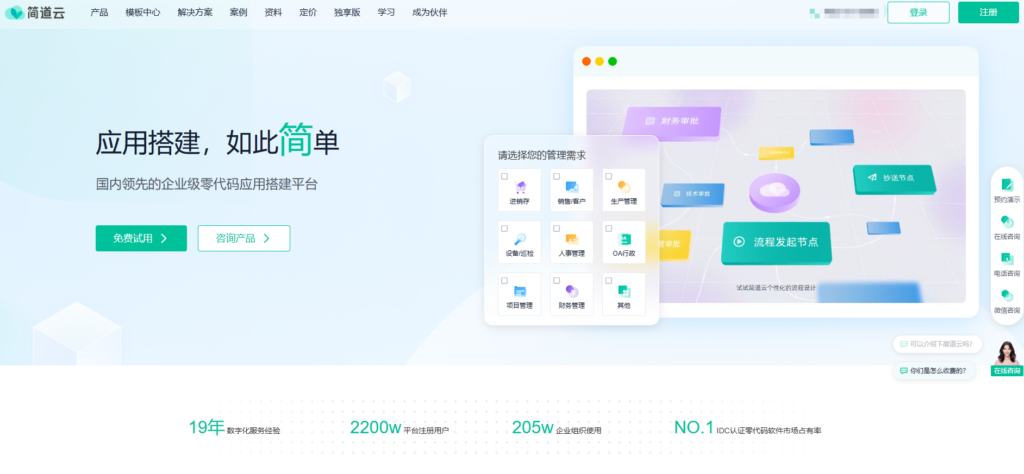
Task: Click the 设备/巡检 magnifier icon
Action: coord(520,239)
